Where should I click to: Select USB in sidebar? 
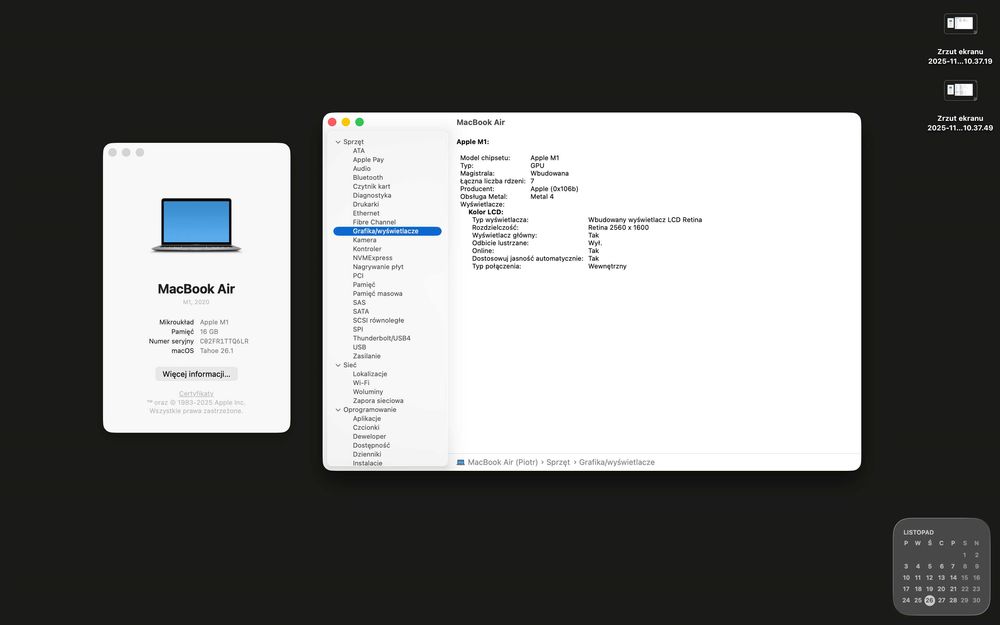[359, 348]
